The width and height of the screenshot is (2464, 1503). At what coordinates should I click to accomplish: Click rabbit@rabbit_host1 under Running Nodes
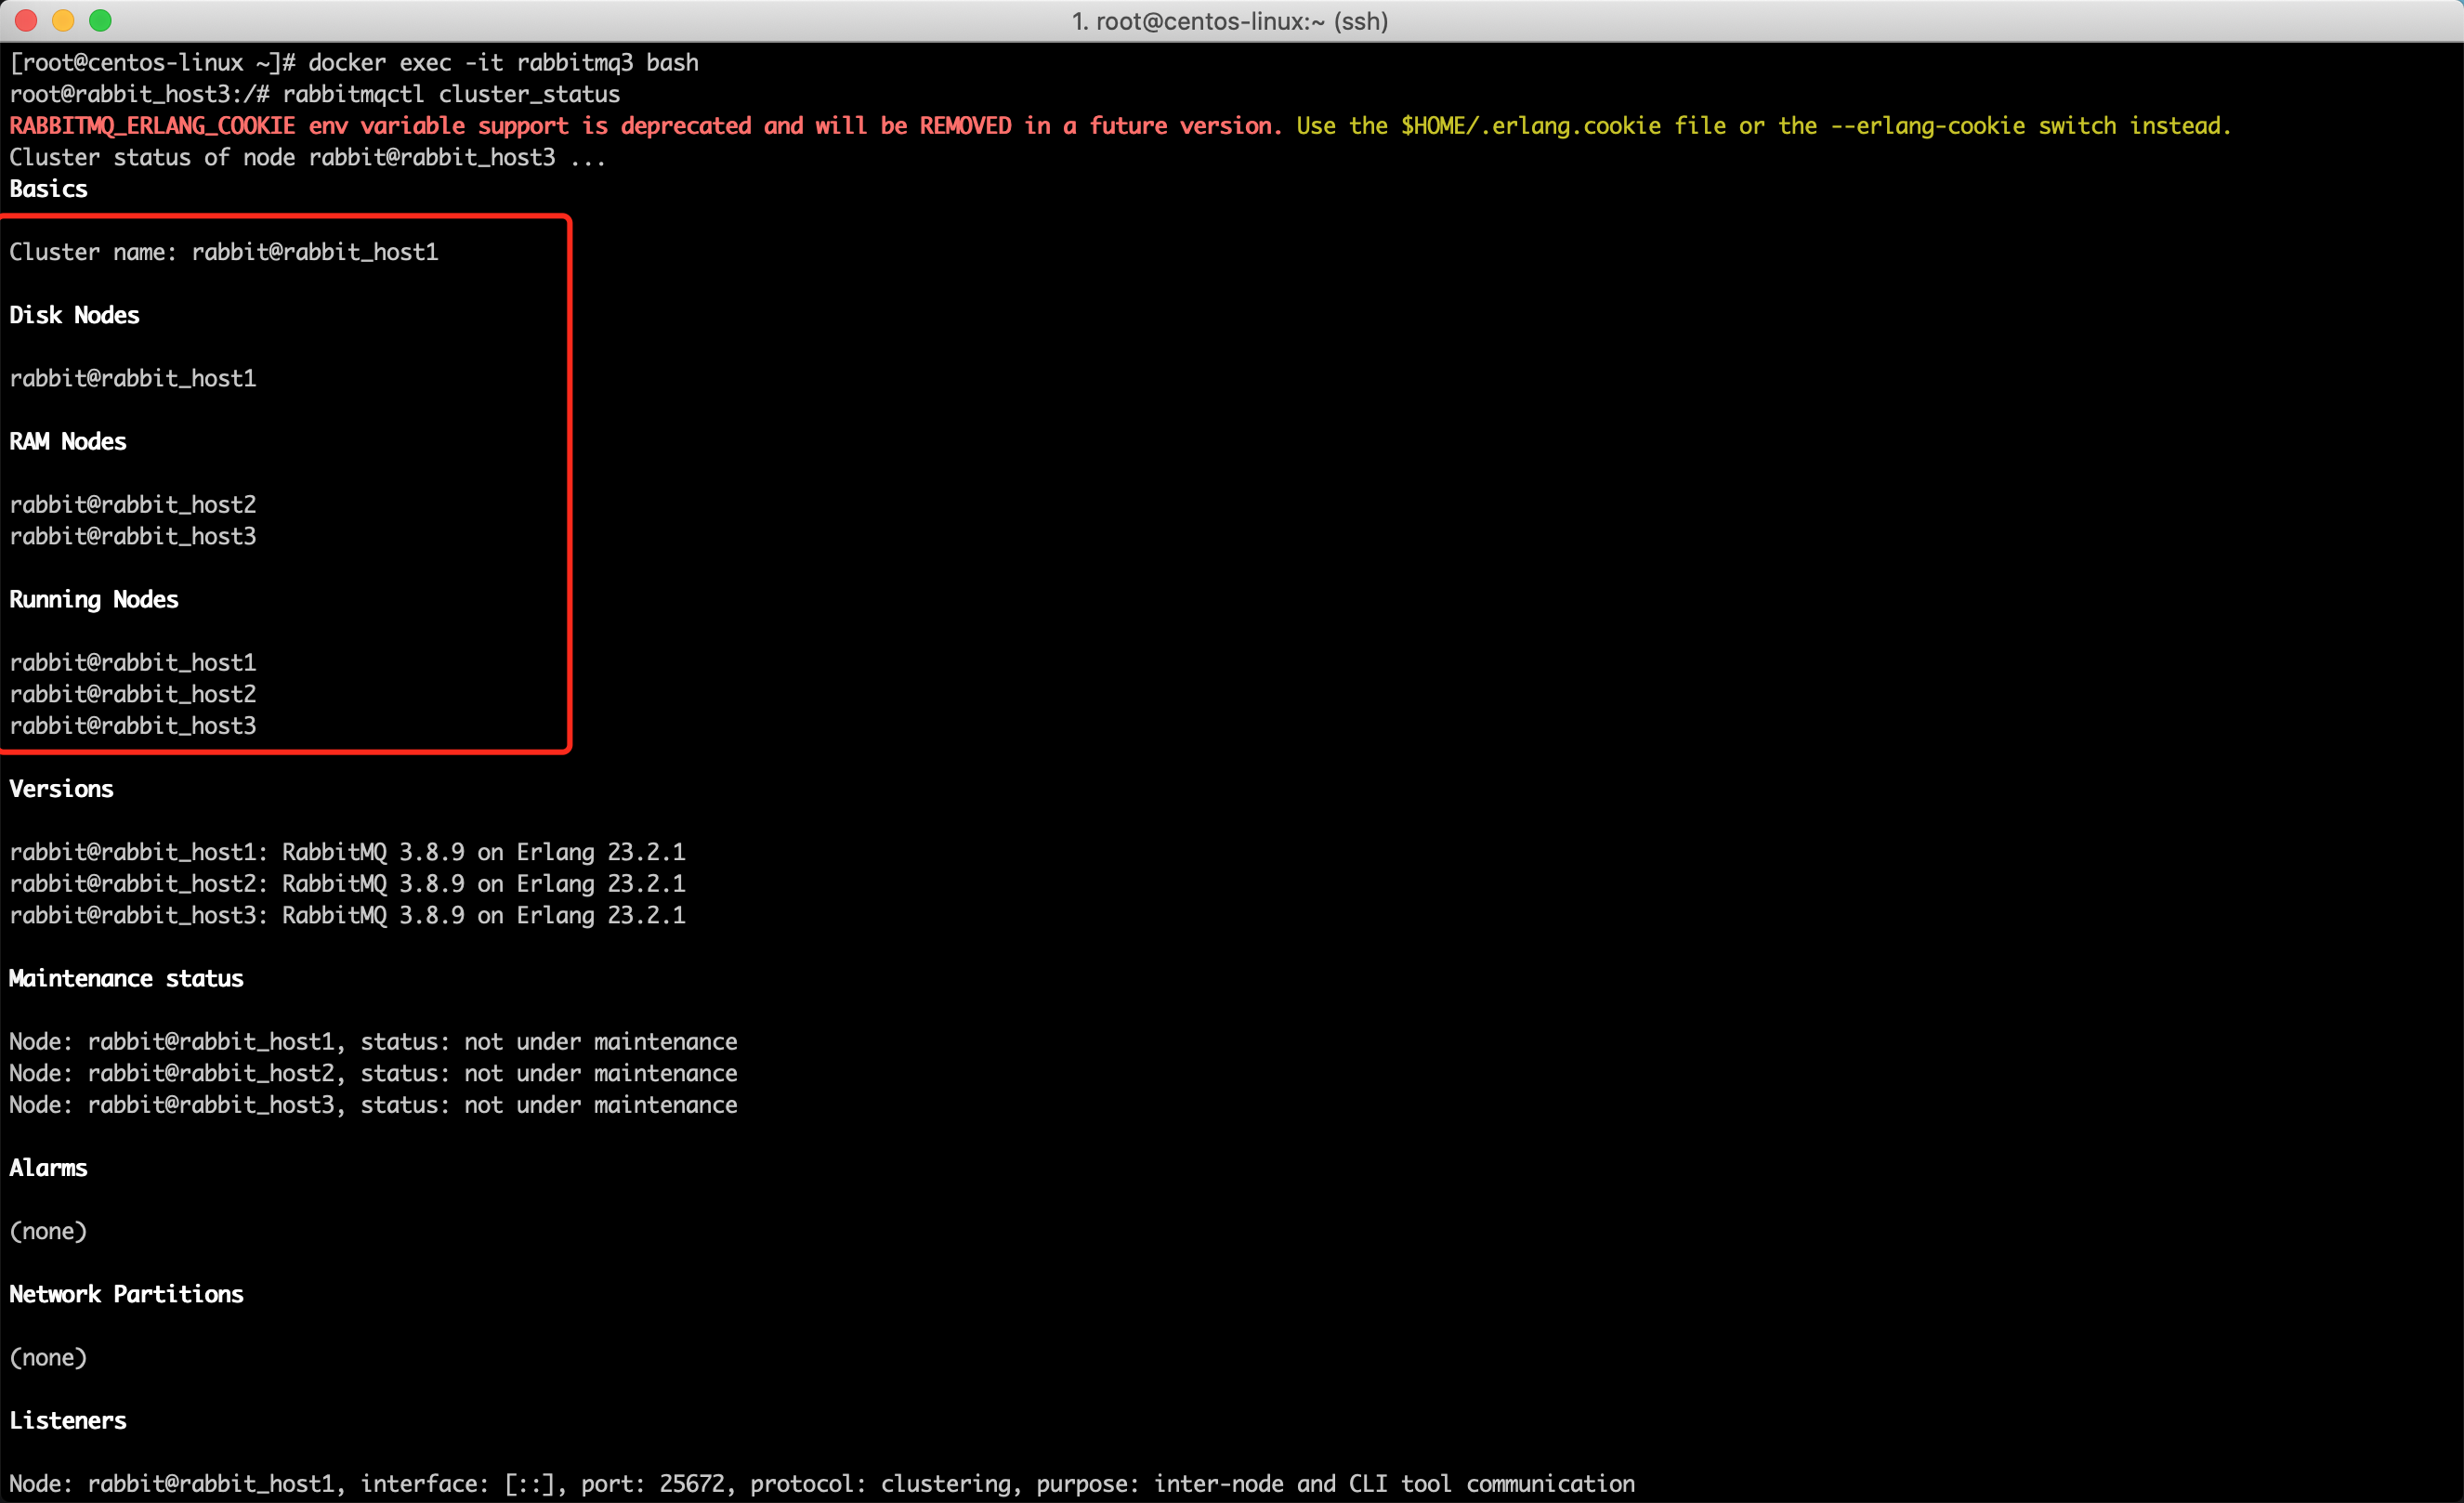pyautogui.click(x=133, y=662)
